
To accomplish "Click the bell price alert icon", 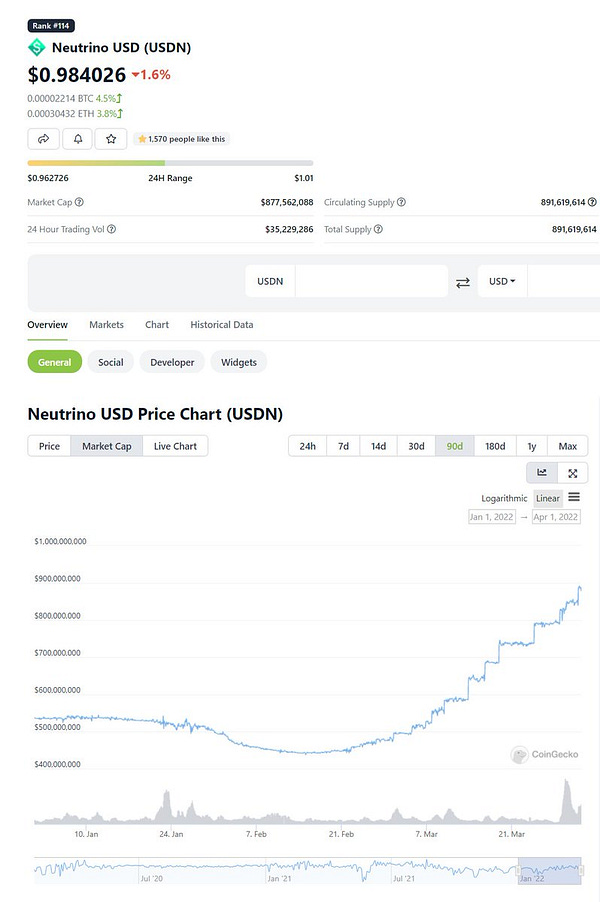I will tap(78, 139).
